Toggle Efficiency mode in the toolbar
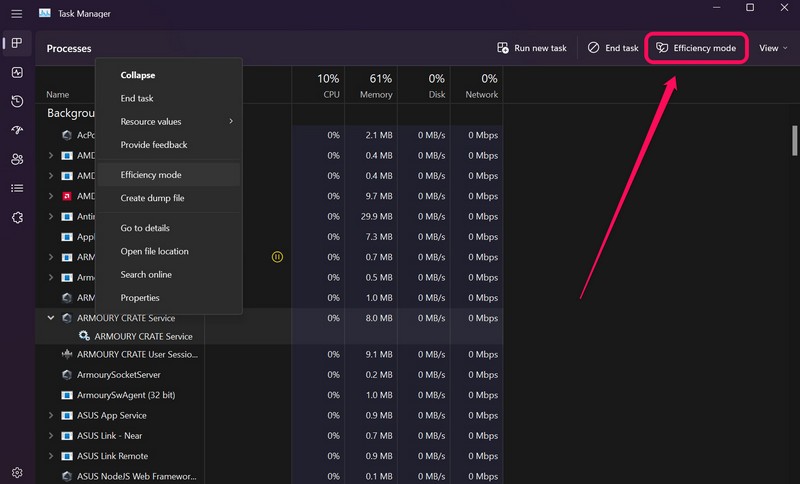 (x=696, y=48)
